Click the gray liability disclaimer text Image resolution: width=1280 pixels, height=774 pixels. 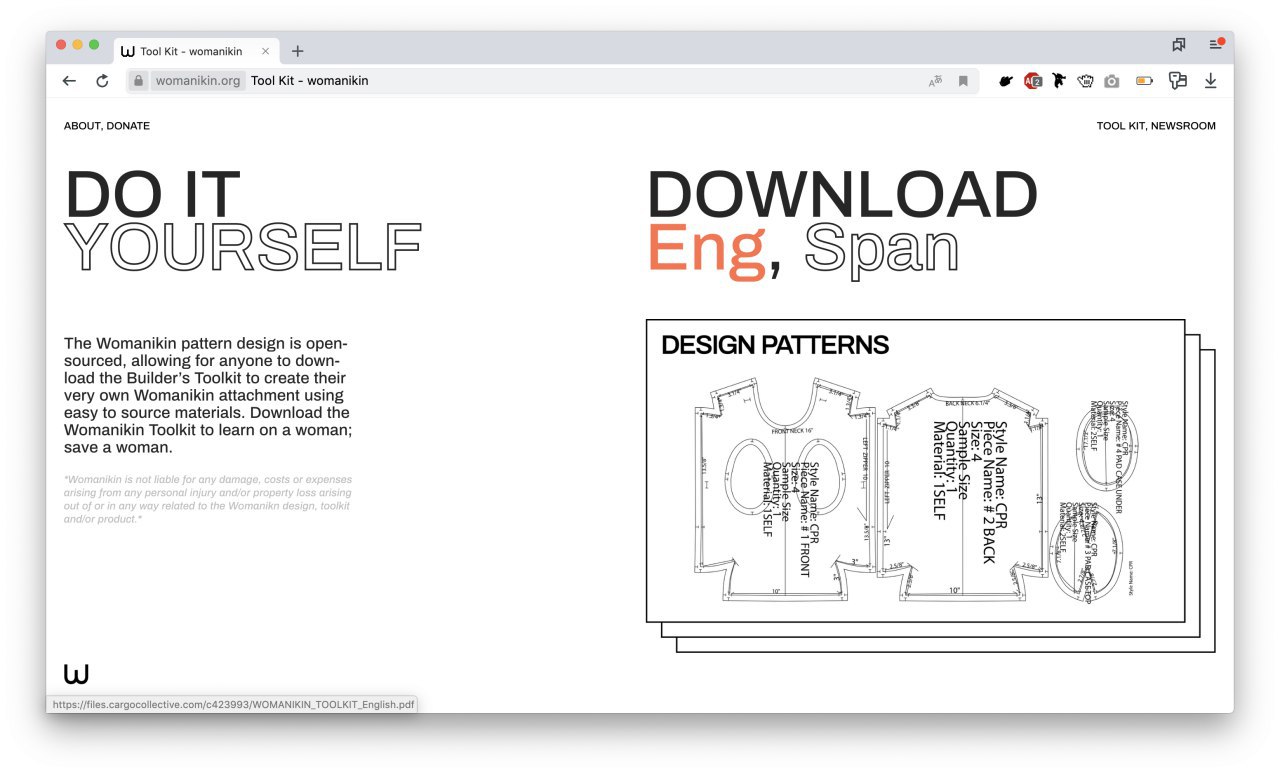coord(208,499)
